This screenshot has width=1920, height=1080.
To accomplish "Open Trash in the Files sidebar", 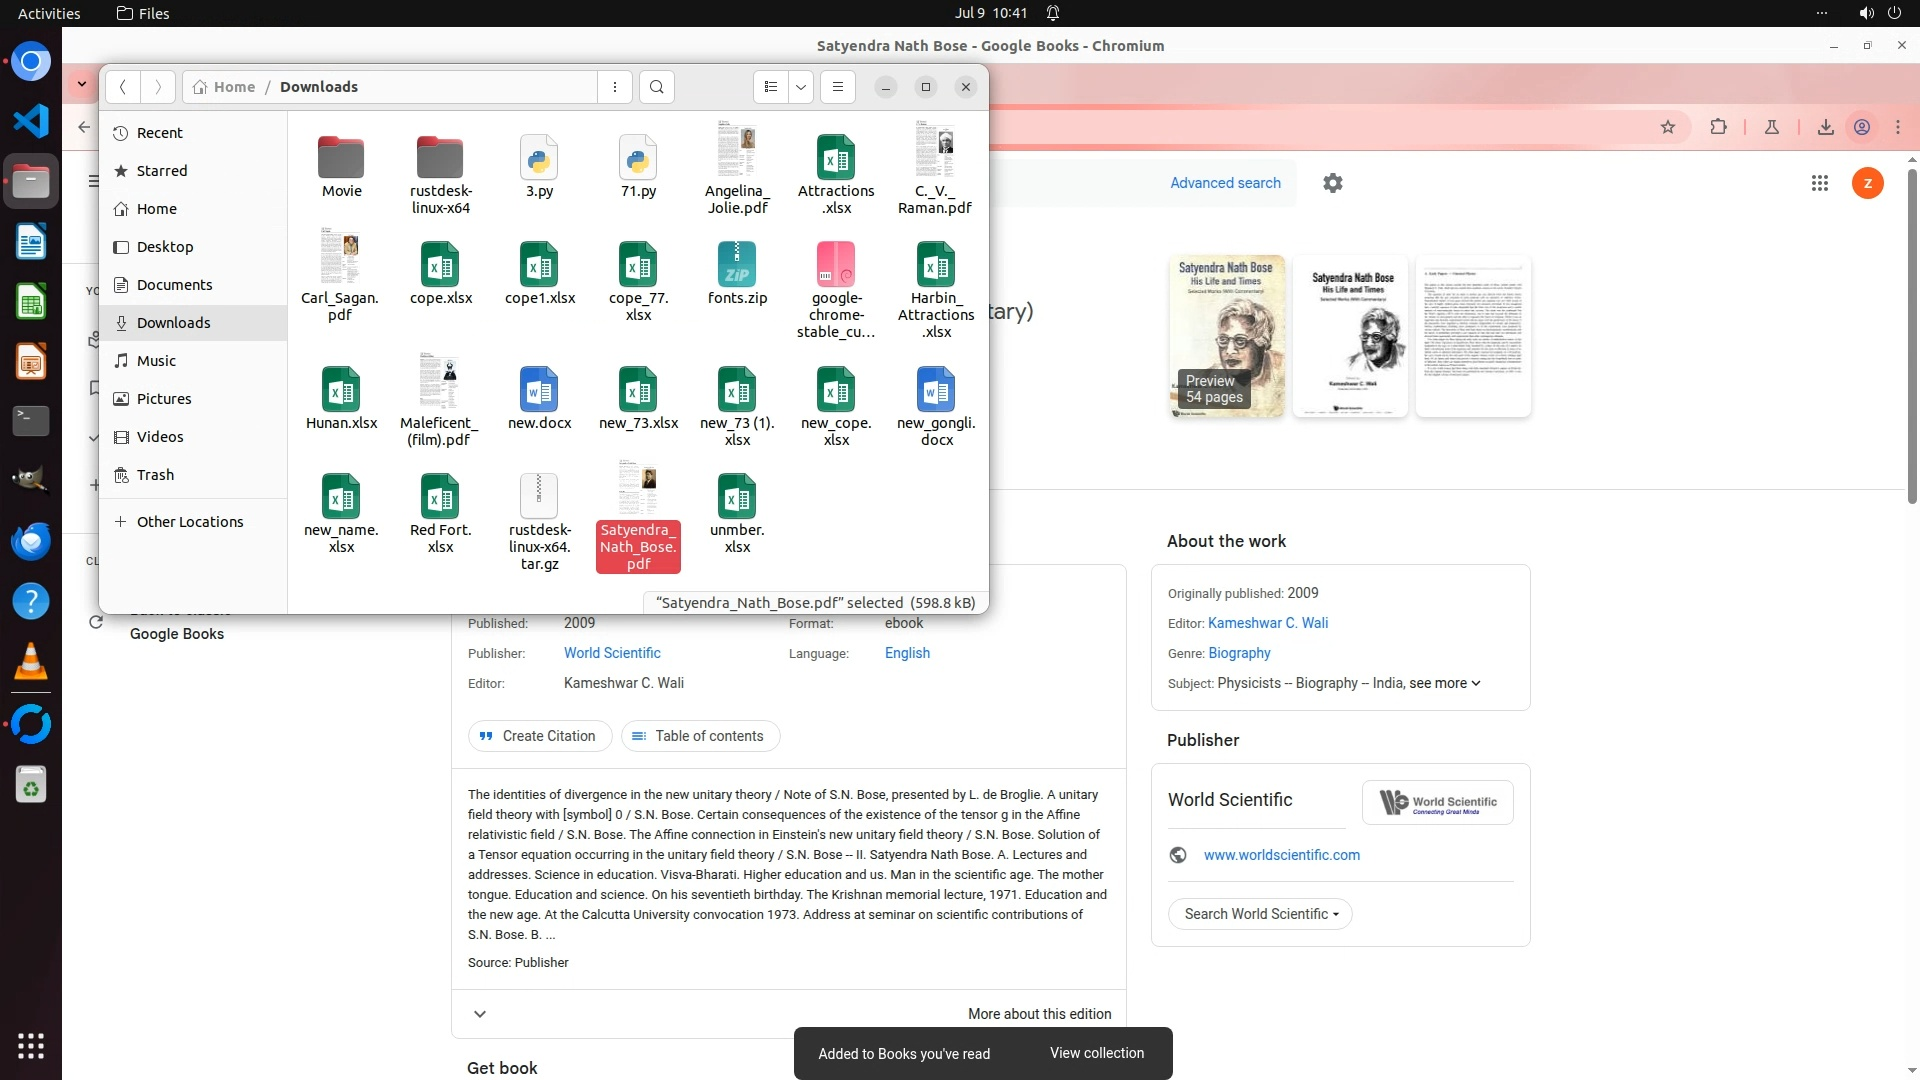I will 155,475.
